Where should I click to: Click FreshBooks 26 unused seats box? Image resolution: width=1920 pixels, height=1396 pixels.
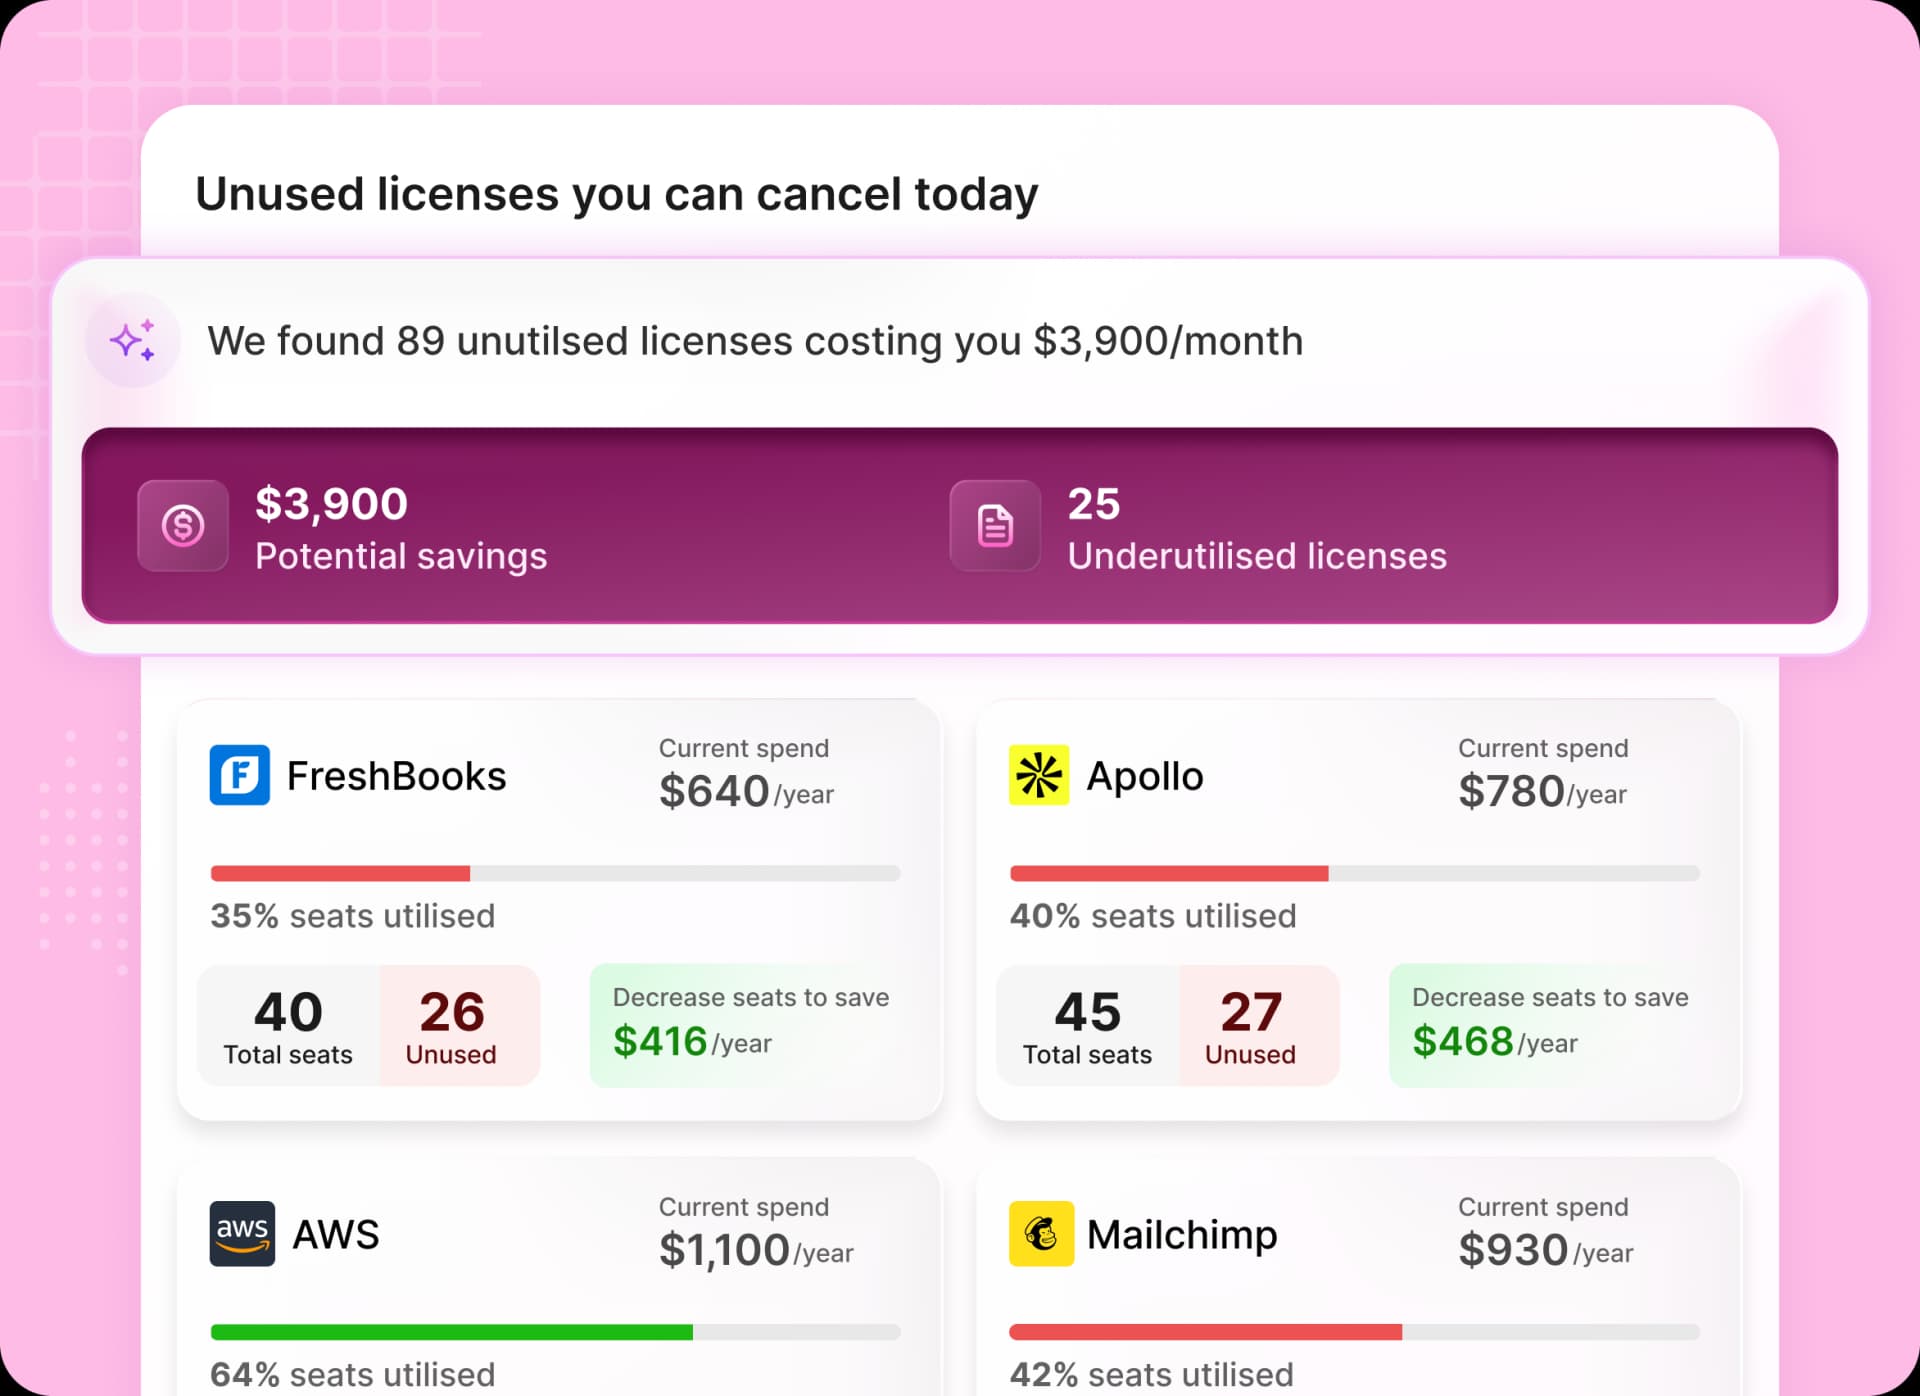tap(459, 1025)
